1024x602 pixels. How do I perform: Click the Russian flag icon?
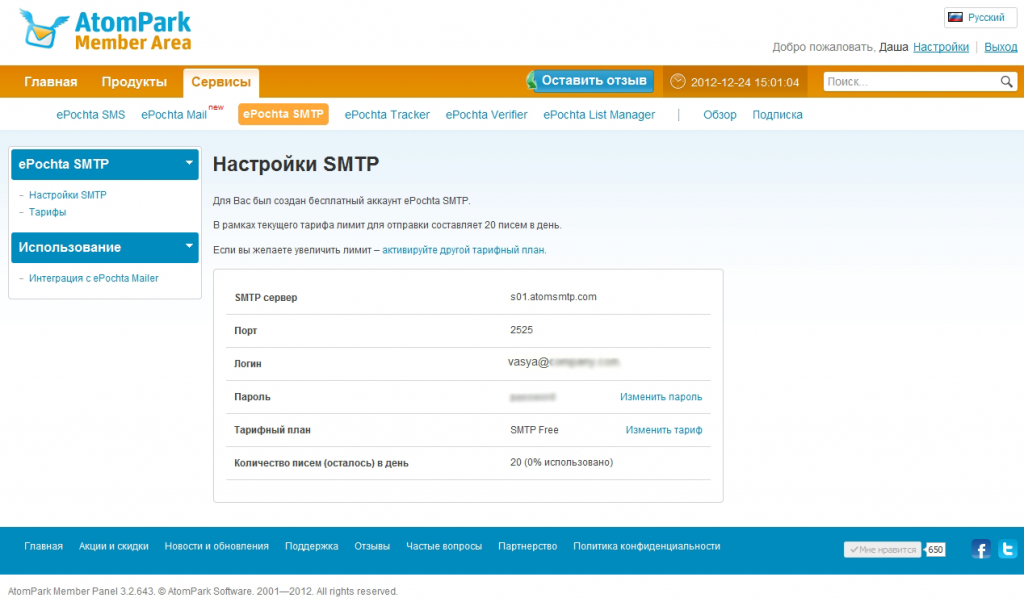[x=955, y=18]
